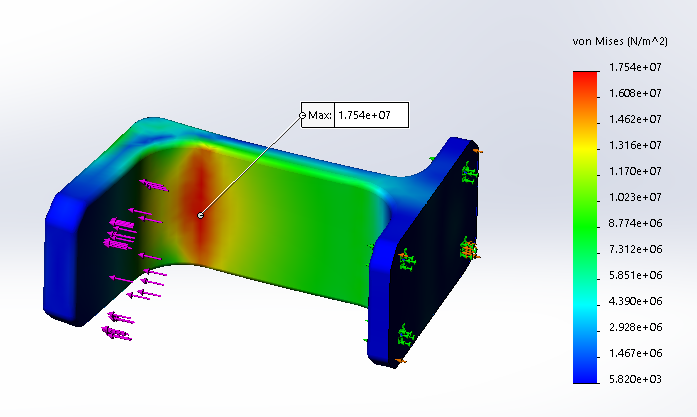Screen dimensions: 697x417
Task: Click the von Mises (N/m^2) legend title
Action: pos(620,41)
